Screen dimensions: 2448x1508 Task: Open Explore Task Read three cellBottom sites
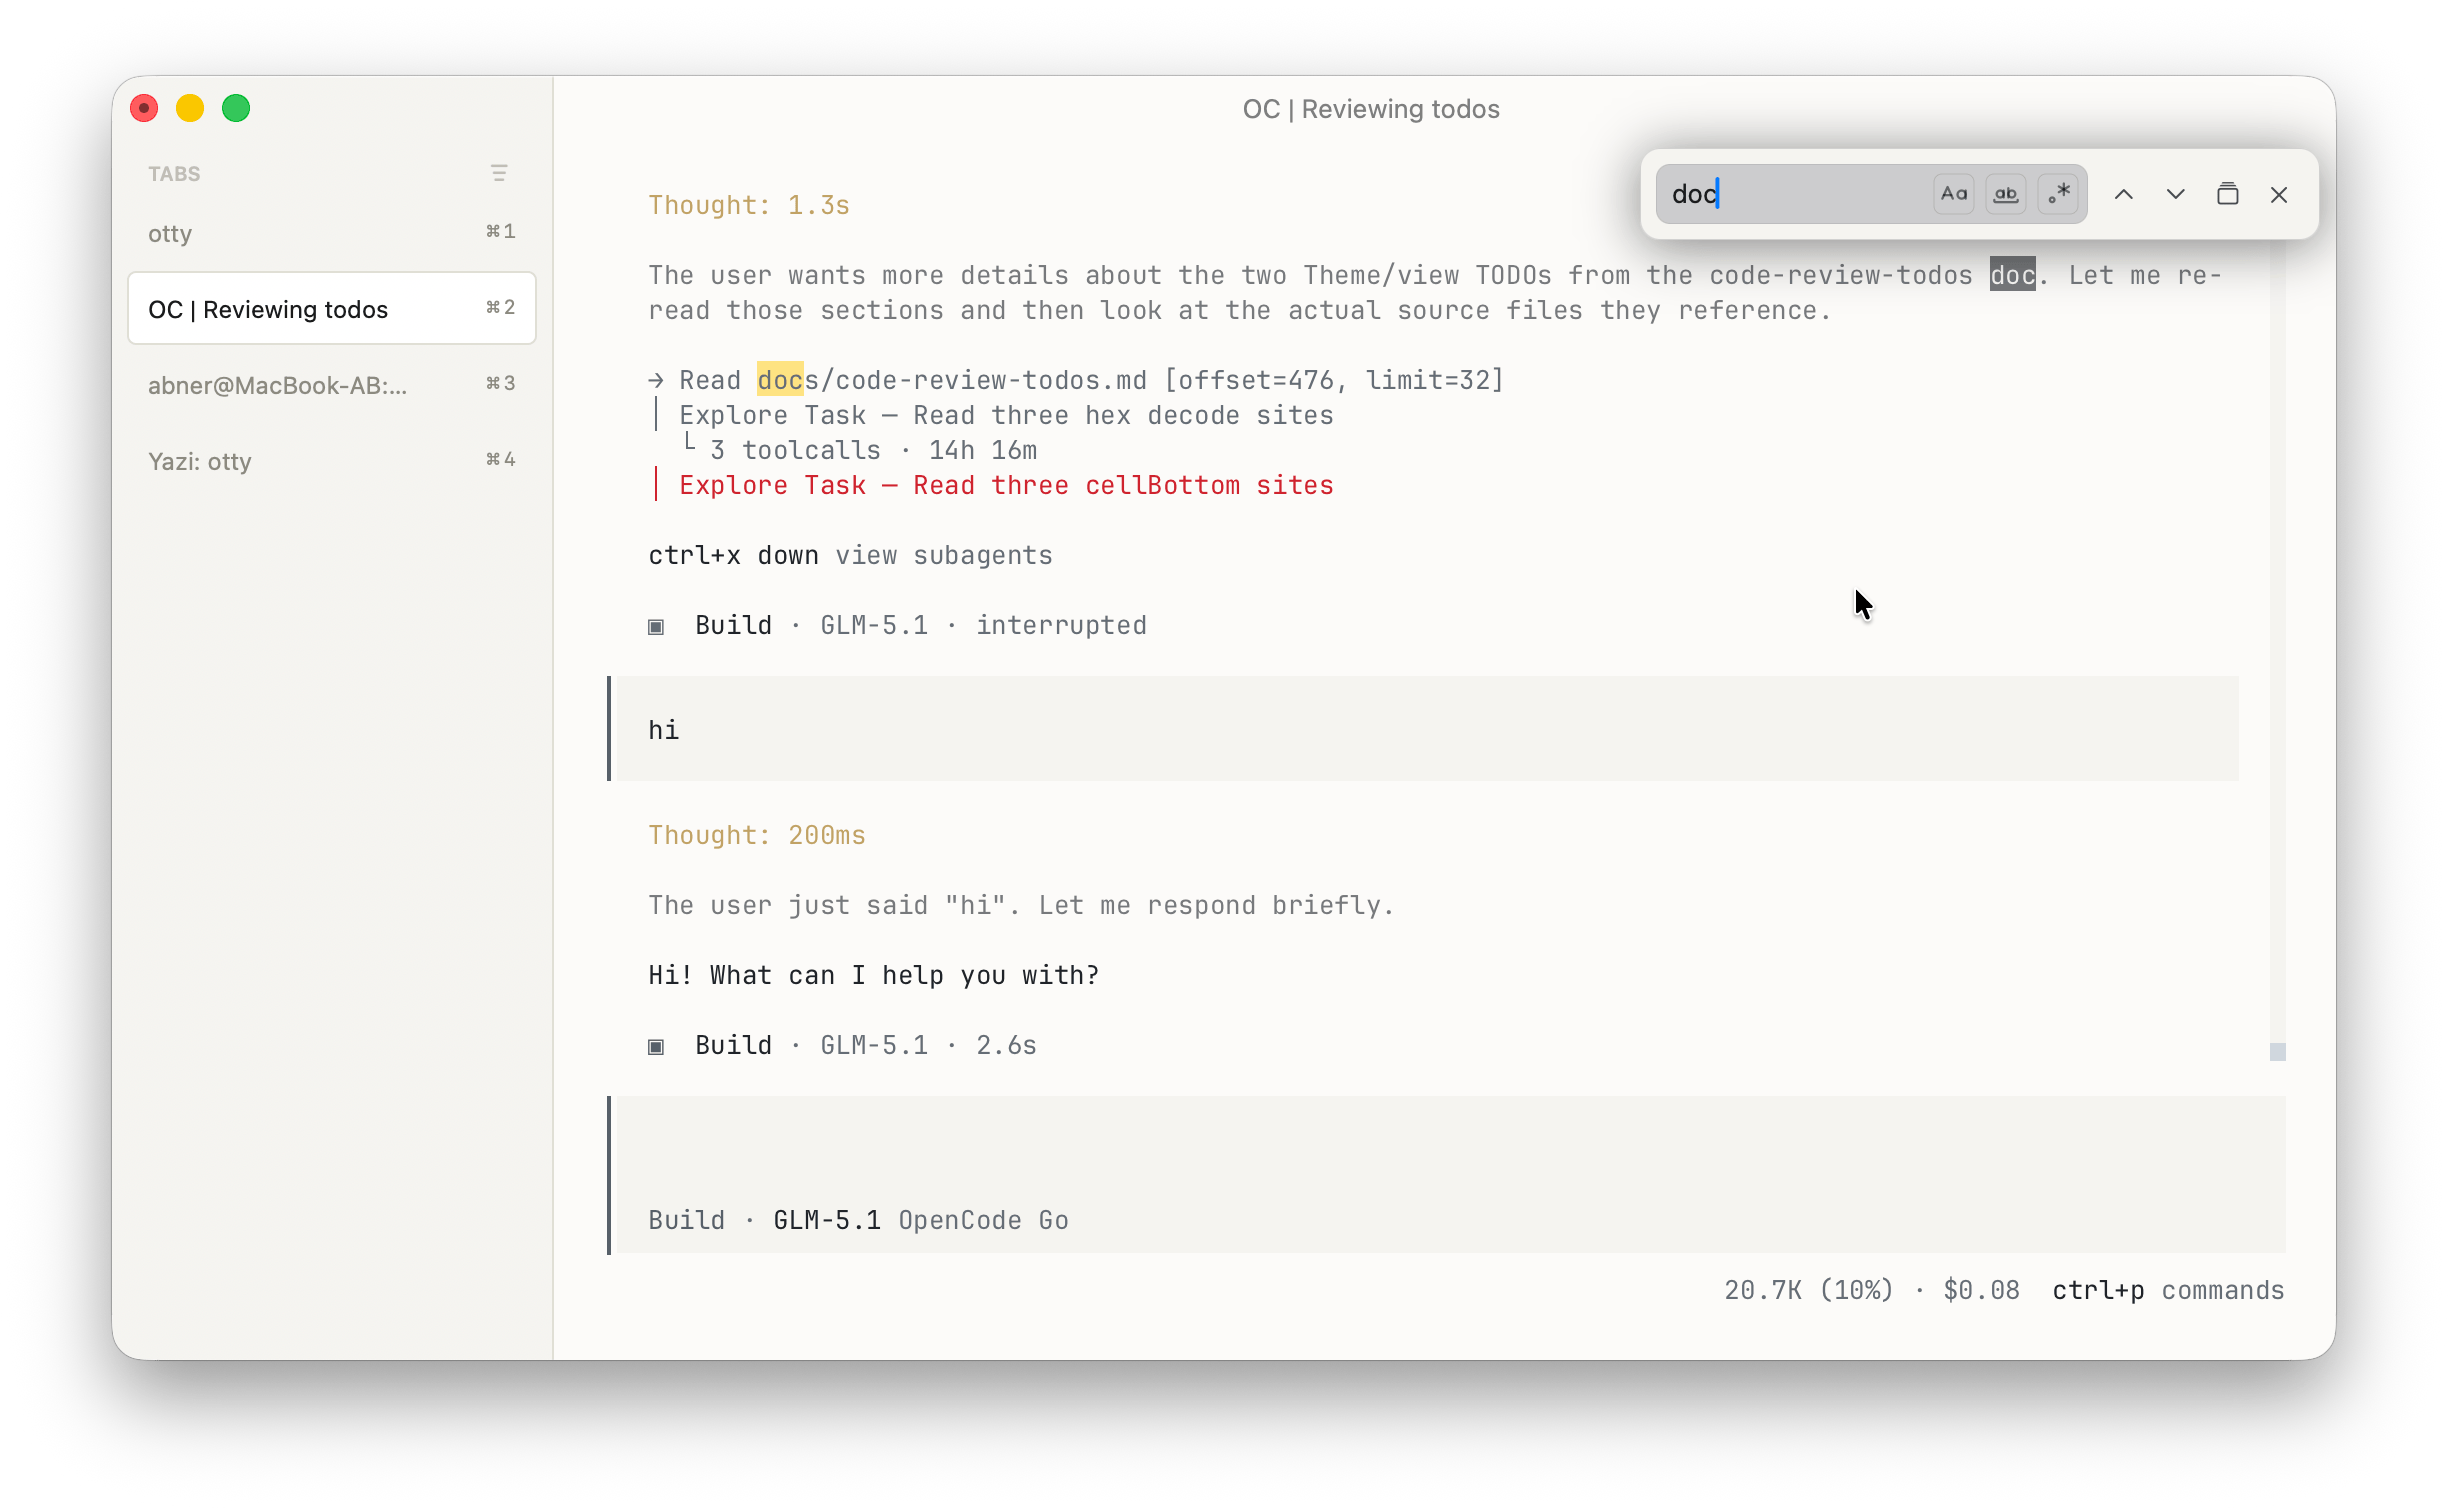[1006, 485]
